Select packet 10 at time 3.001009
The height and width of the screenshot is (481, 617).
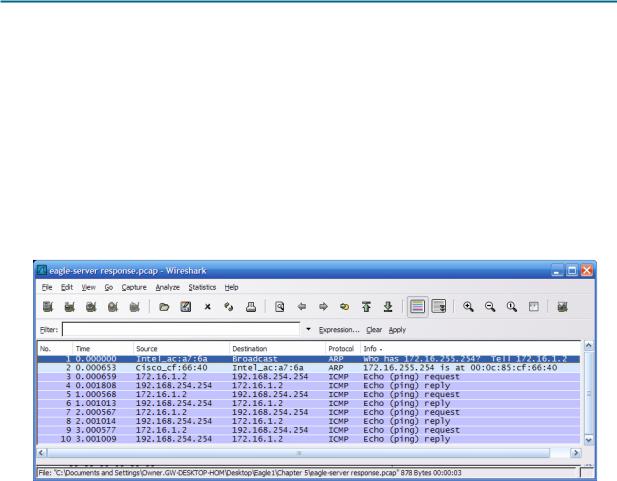point(309,439)
